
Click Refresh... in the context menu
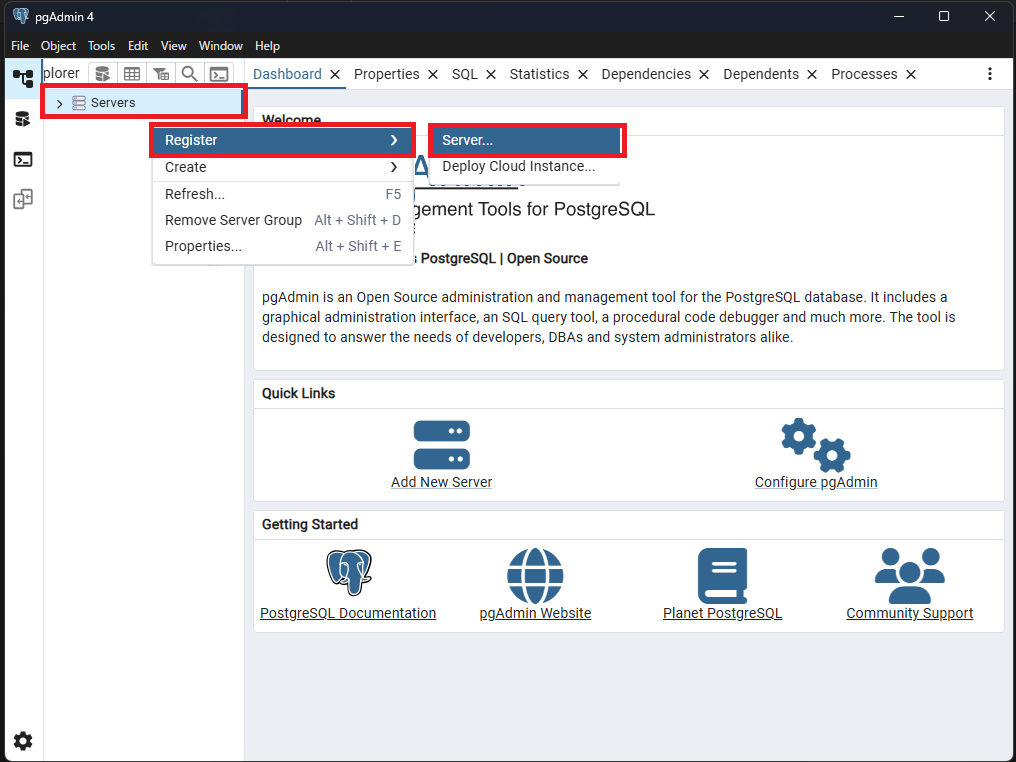(283, 194)
